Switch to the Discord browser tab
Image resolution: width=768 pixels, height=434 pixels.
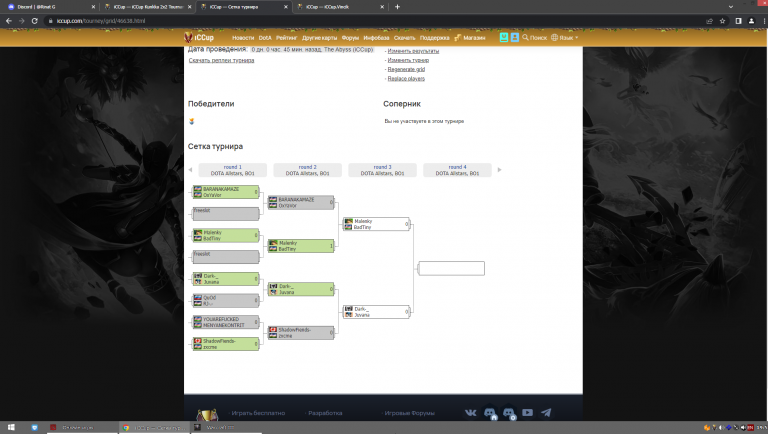[49, 7]
